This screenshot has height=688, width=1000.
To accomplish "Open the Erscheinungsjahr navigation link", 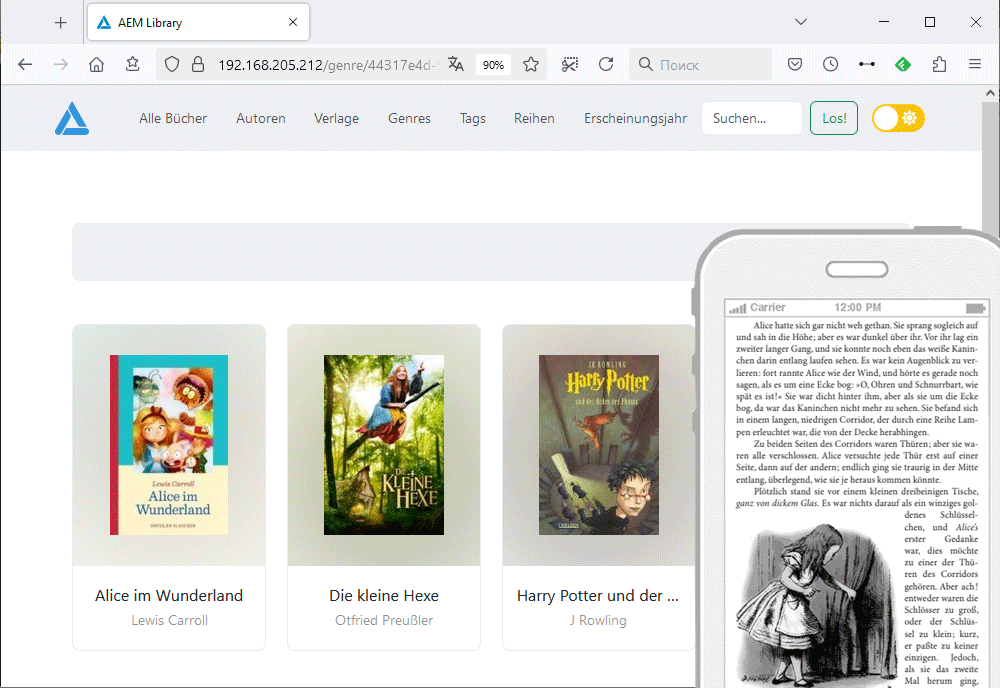I will point(635,118).
